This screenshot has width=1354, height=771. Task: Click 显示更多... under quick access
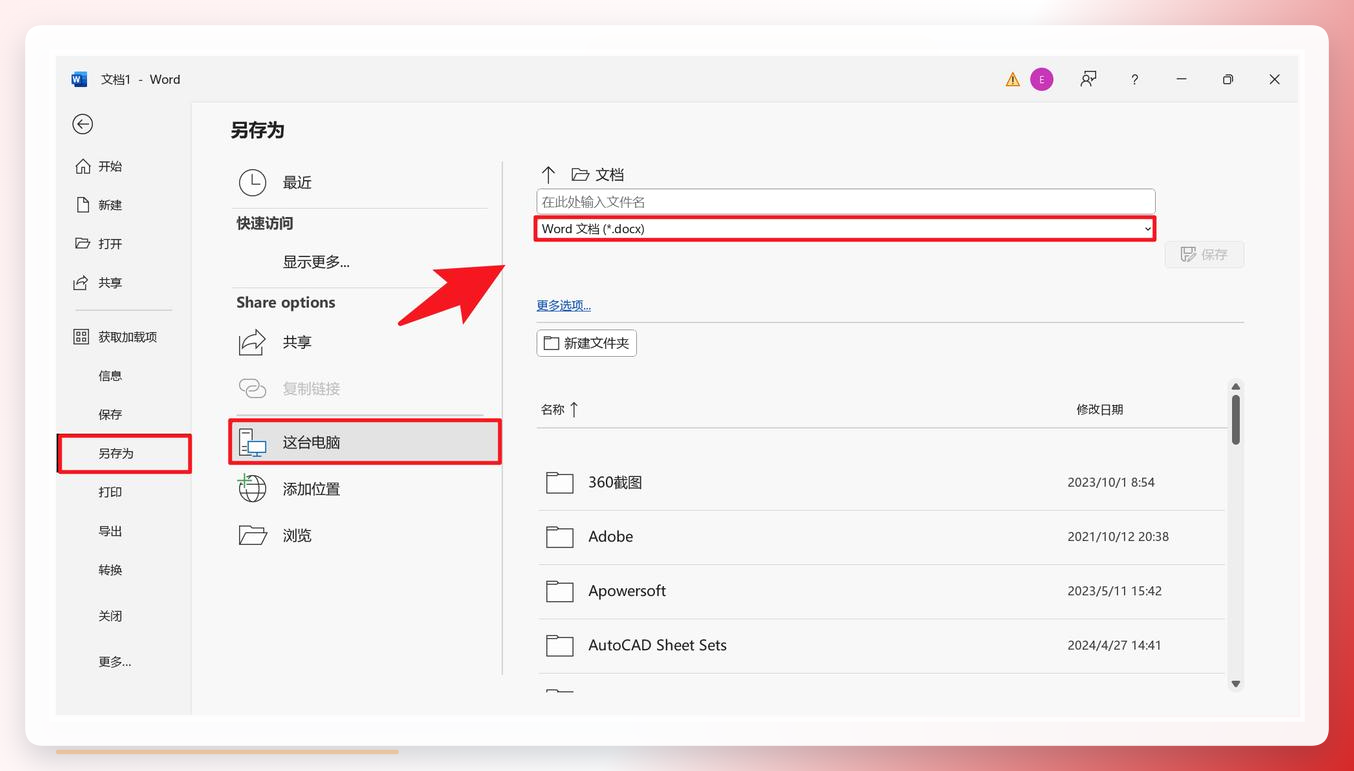316,262
